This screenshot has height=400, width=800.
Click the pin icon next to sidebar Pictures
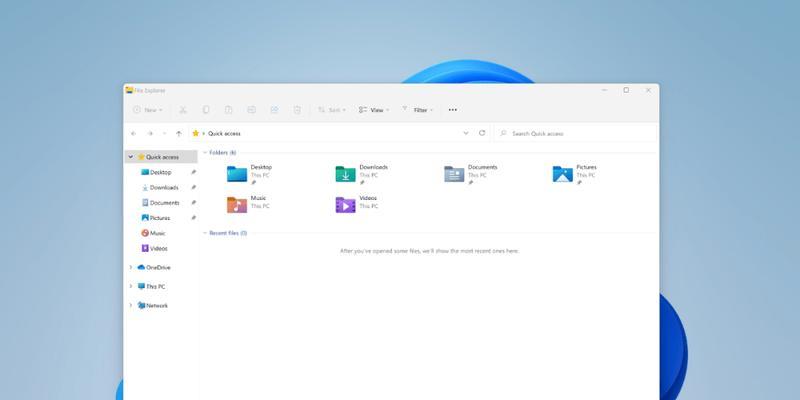(193, 218)
